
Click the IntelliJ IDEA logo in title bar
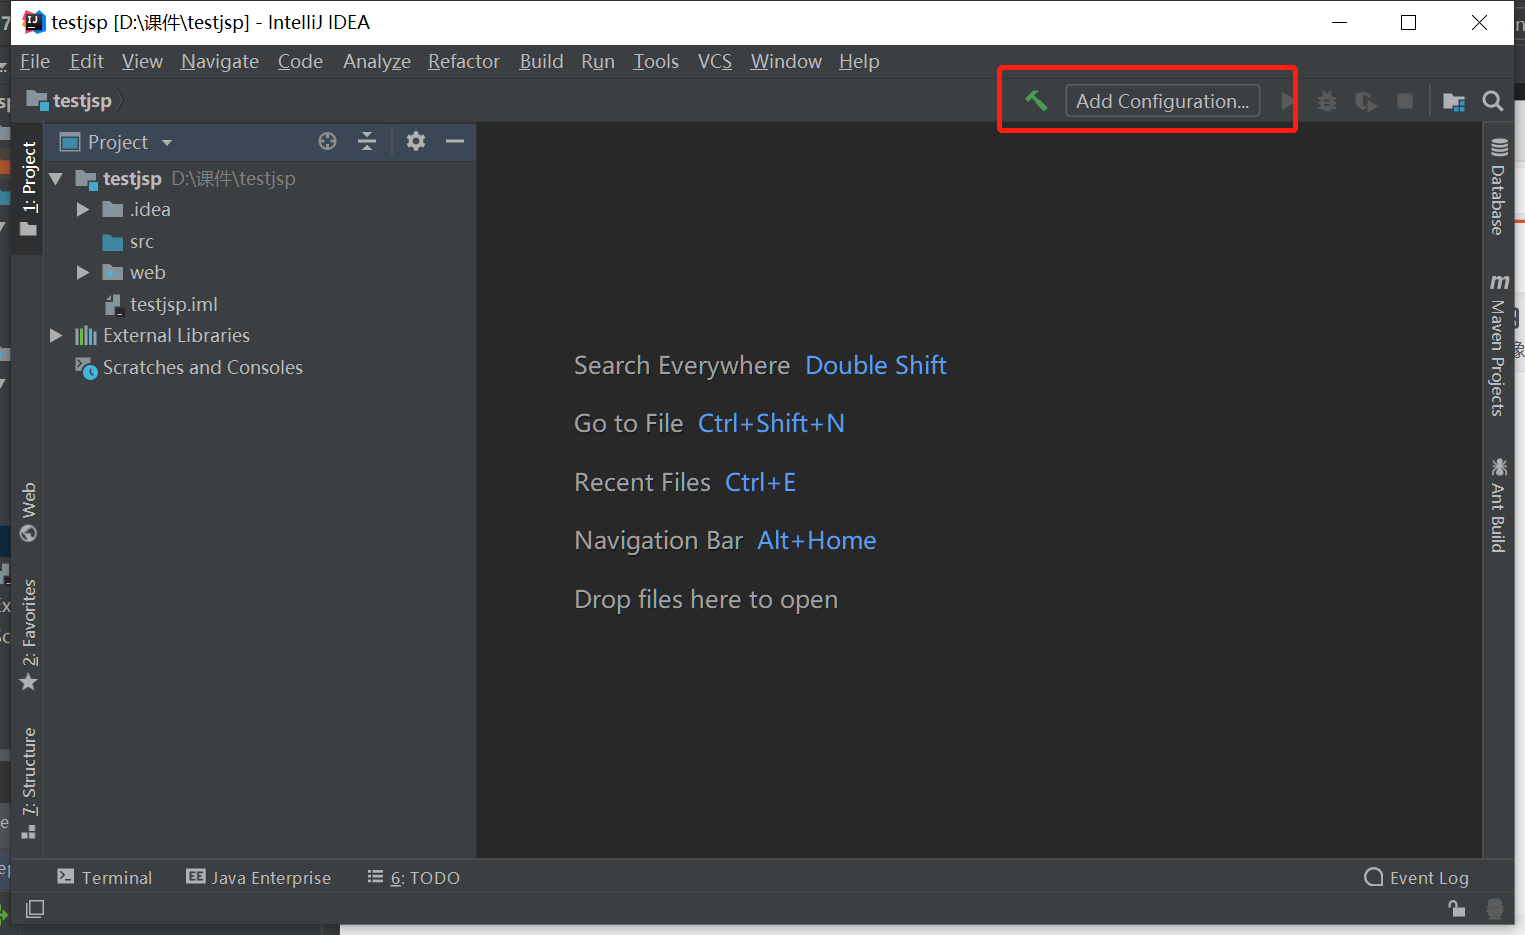34,22
